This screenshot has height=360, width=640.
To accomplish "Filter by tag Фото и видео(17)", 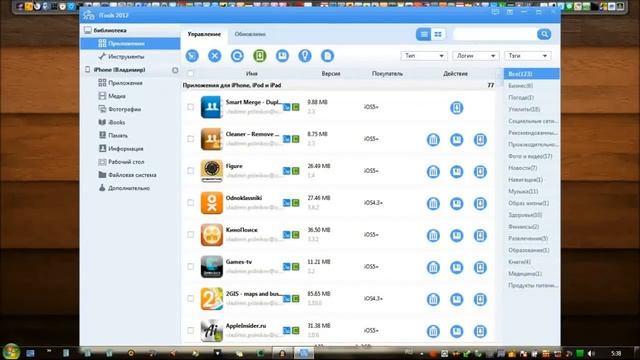I will coord(530,156).
